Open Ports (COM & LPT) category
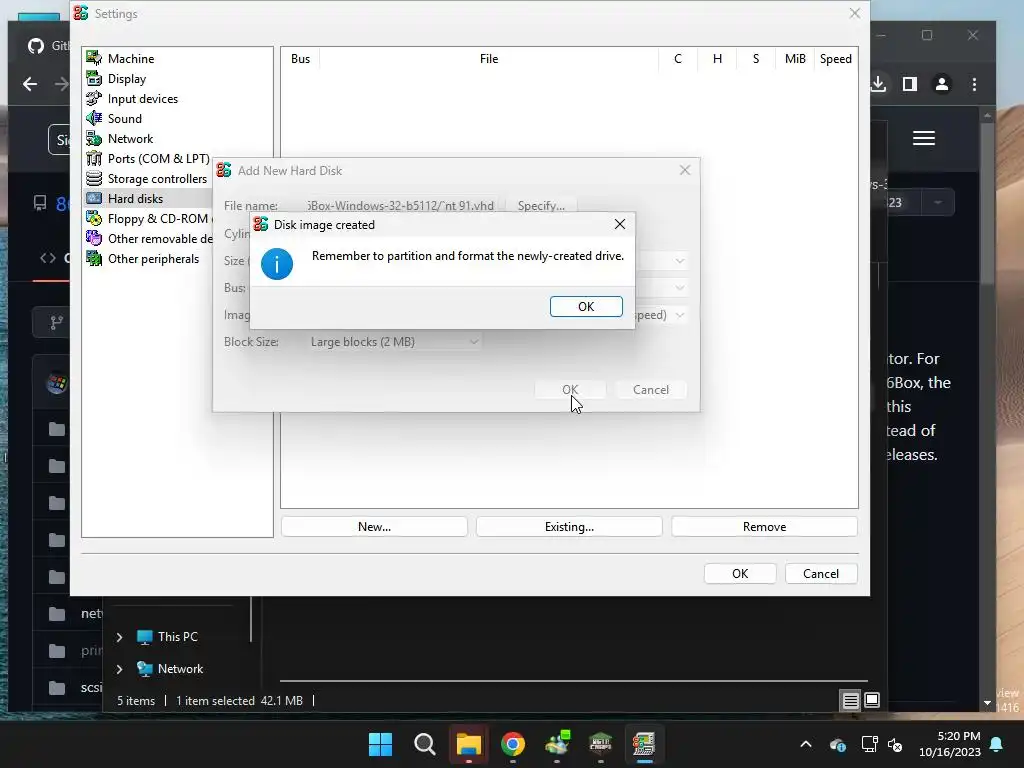 [158, 159]
